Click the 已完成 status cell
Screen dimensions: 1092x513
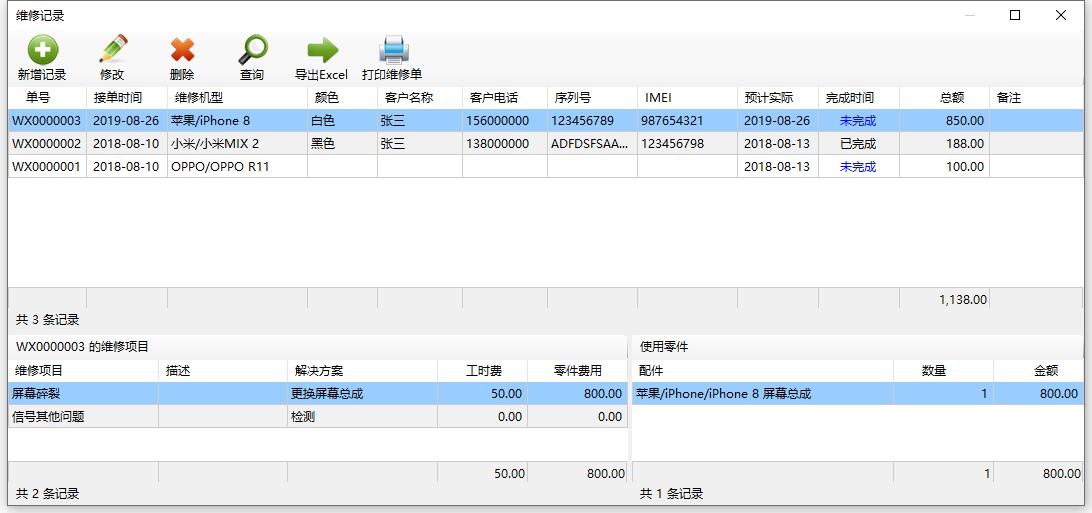859,143
